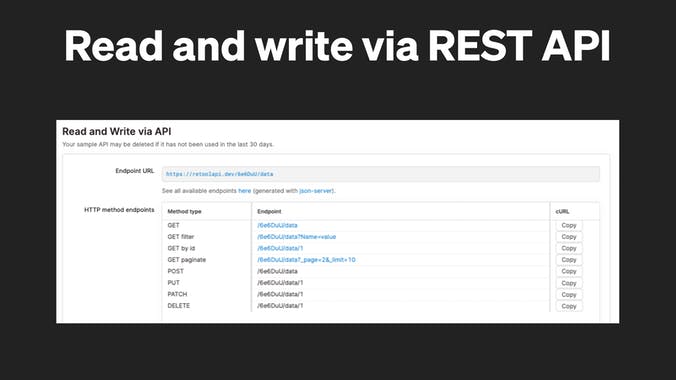Copy cURL for the GET paginate row

click(x=569, y=260)
